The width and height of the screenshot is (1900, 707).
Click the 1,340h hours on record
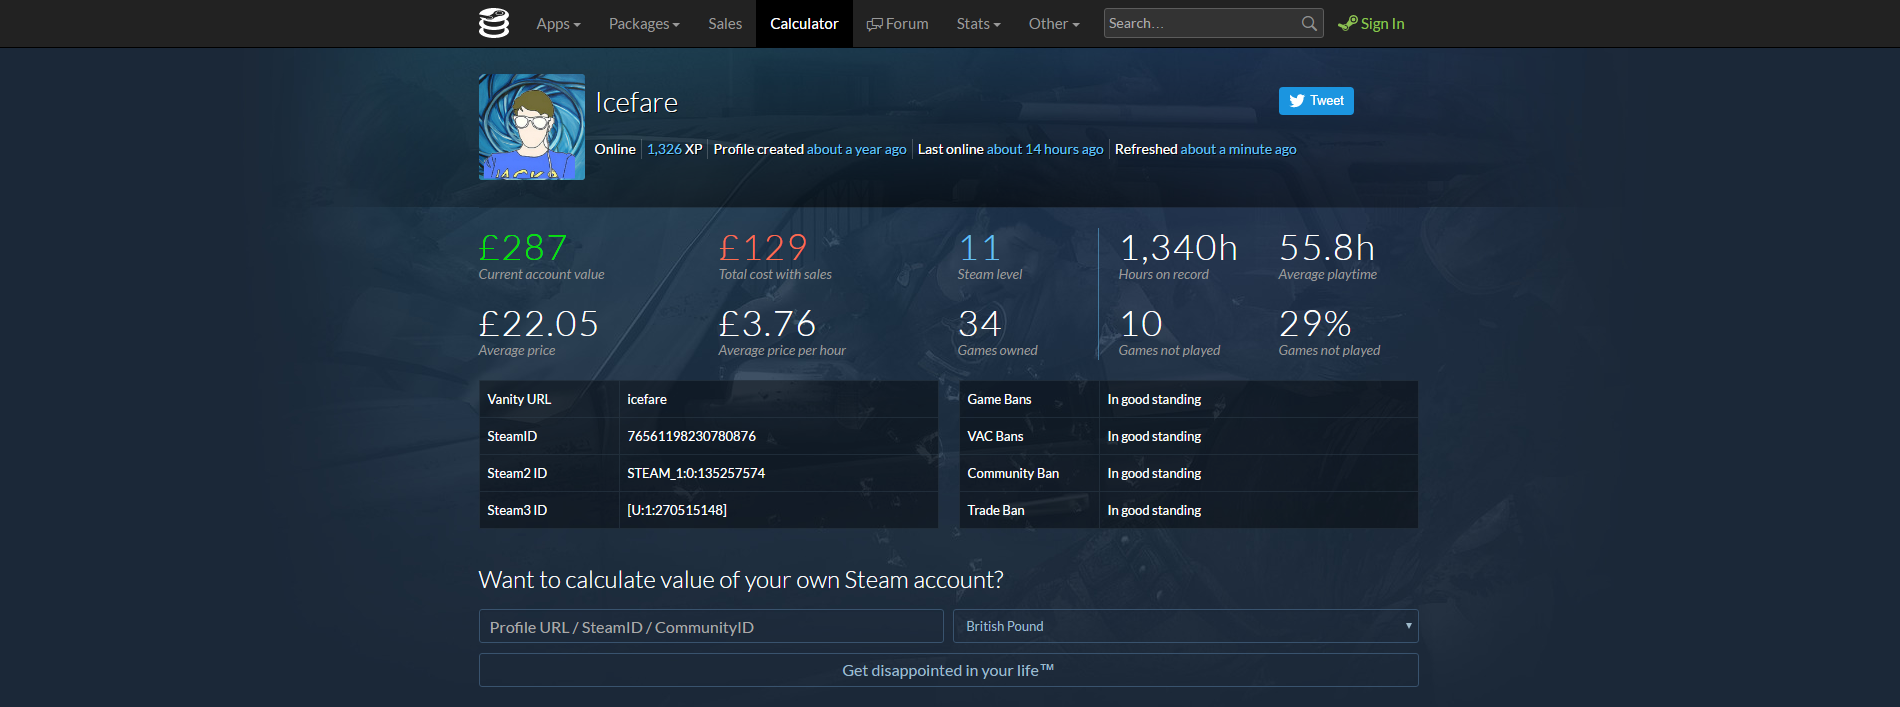[1178, 247]
